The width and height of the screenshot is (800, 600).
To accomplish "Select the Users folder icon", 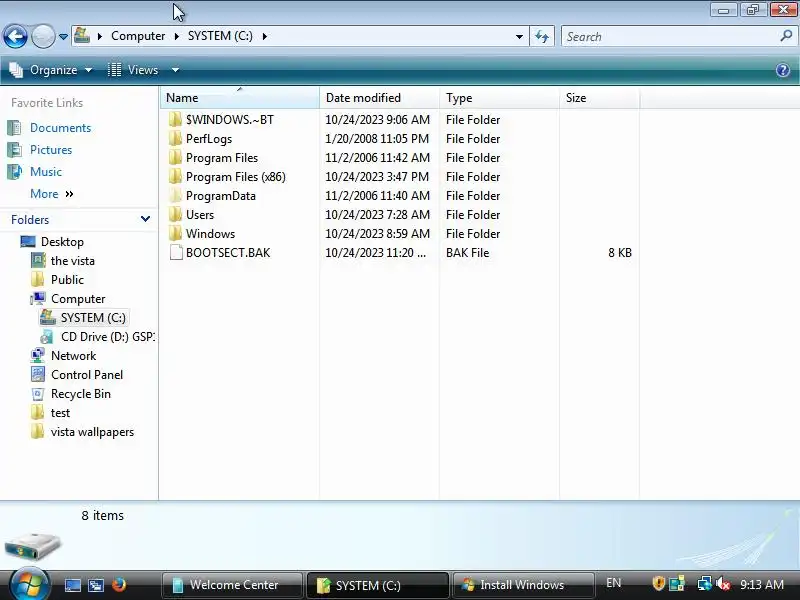I will (175, 214).
